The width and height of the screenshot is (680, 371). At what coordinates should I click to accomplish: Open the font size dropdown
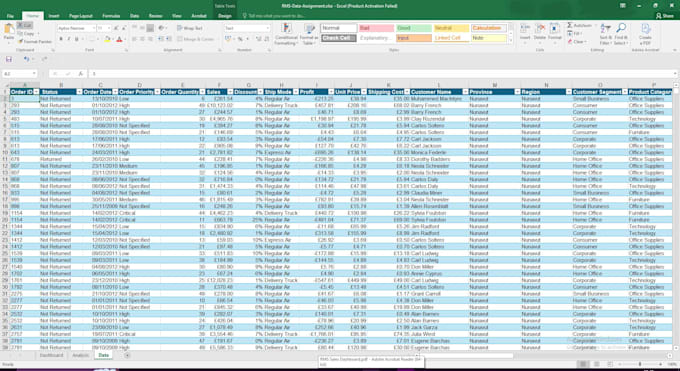(x=109, y=28)
